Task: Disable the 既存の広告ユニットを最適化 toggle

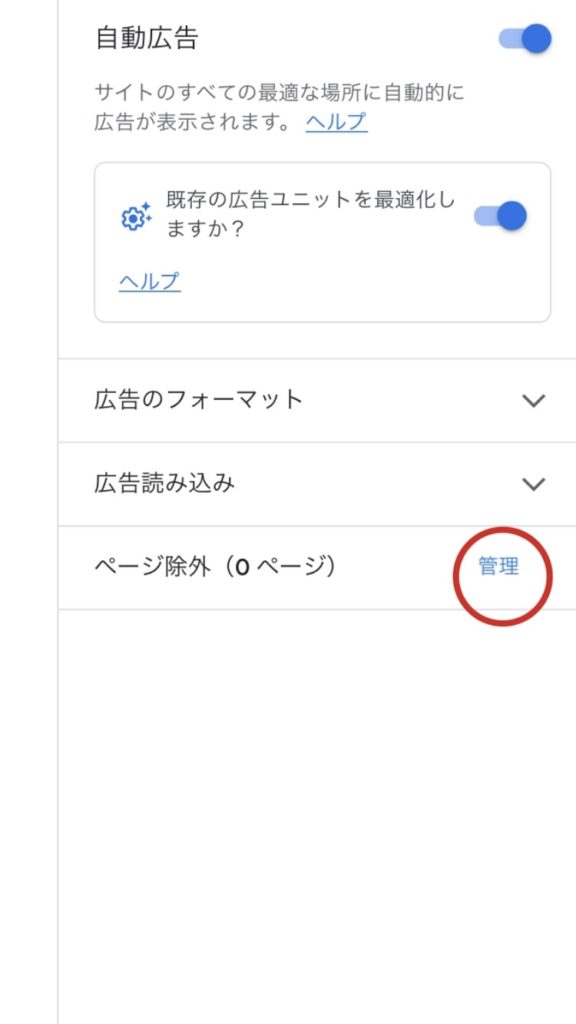Action: coord(500,216)
